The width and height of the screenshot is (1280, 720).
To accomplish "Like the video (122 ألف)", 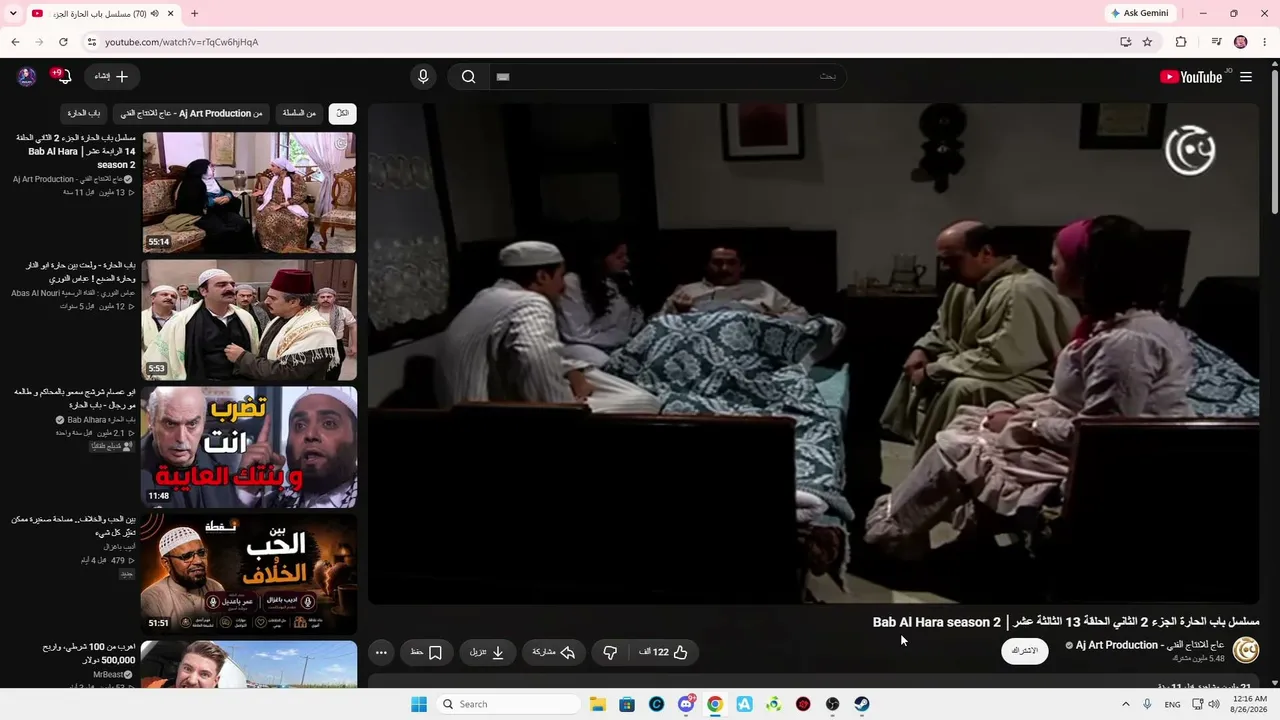I will 663,652.
